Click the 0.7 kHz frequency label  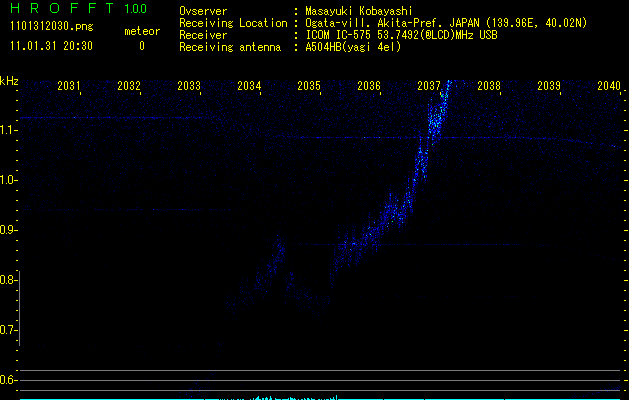tap(7, 330)
